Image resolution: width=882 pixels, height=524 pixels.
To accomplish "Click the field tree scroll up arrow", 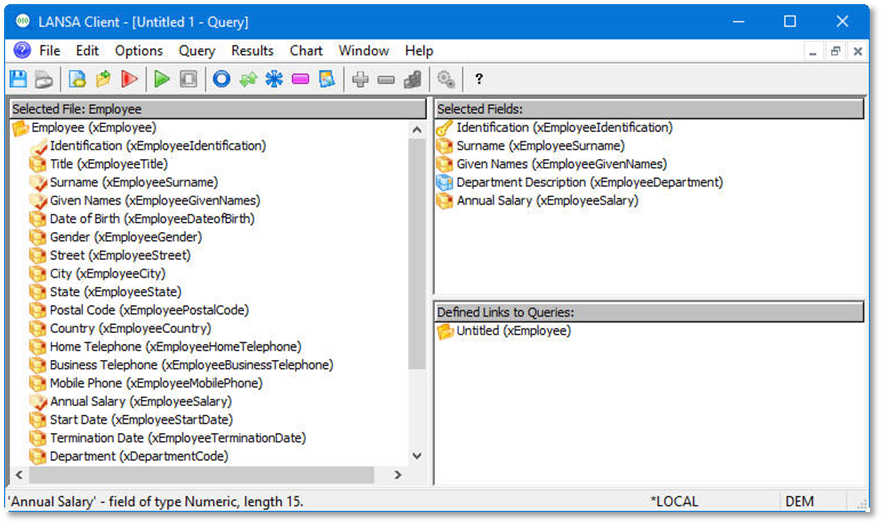I will (x=417, y=130).
